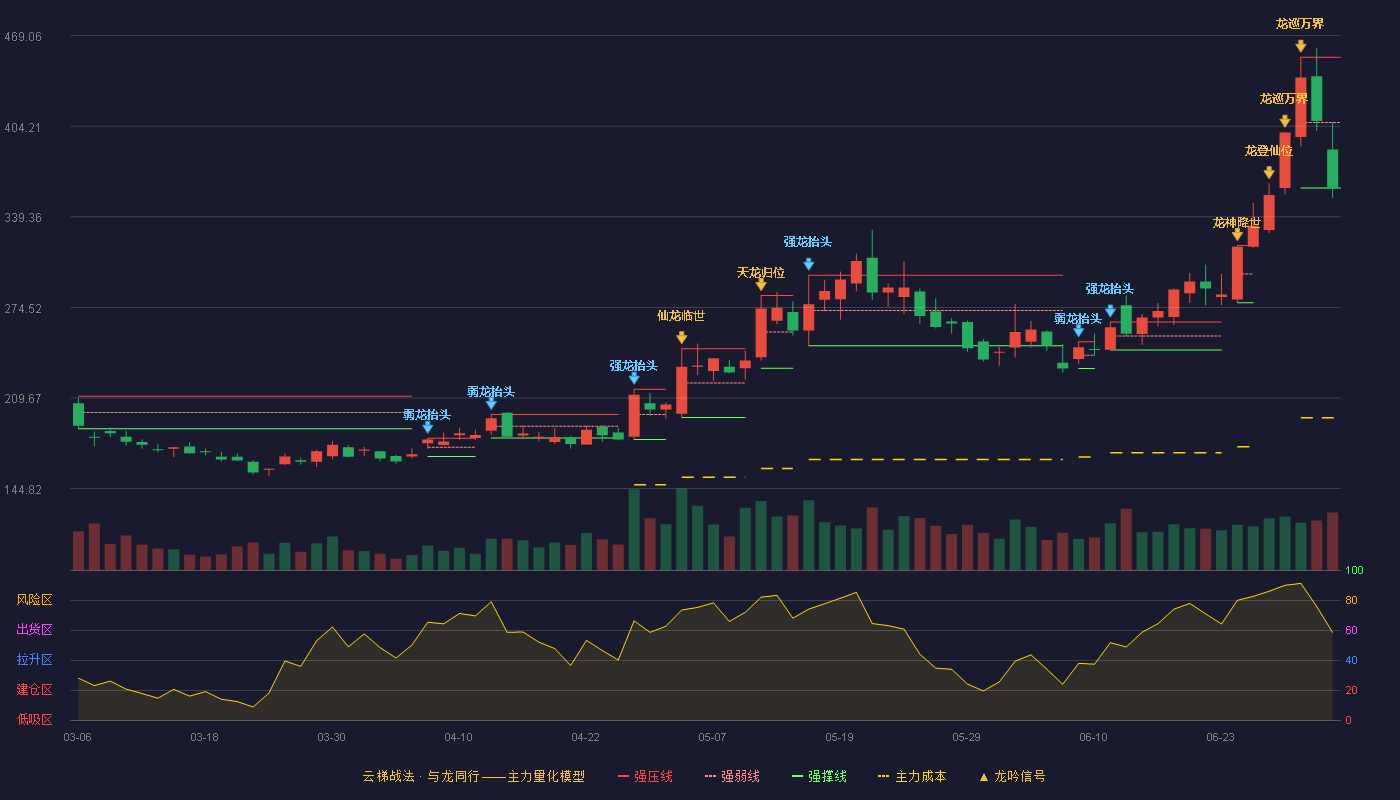
Task: Click the blue 勇龙抬头 arrow just before 04-10
Action: click(427, 427)
